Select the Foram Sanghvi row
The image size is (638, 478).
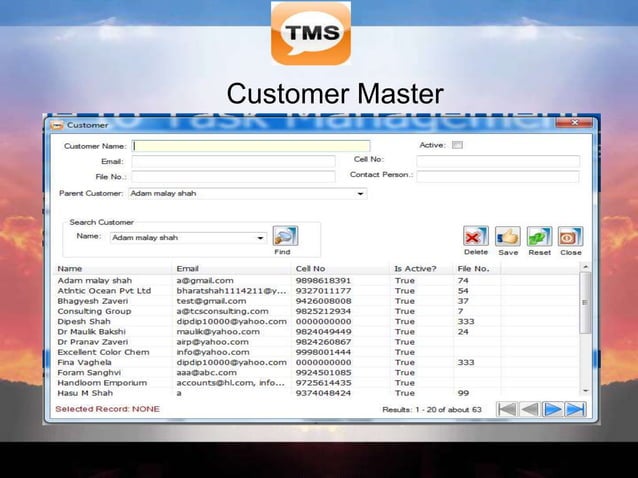316,373
